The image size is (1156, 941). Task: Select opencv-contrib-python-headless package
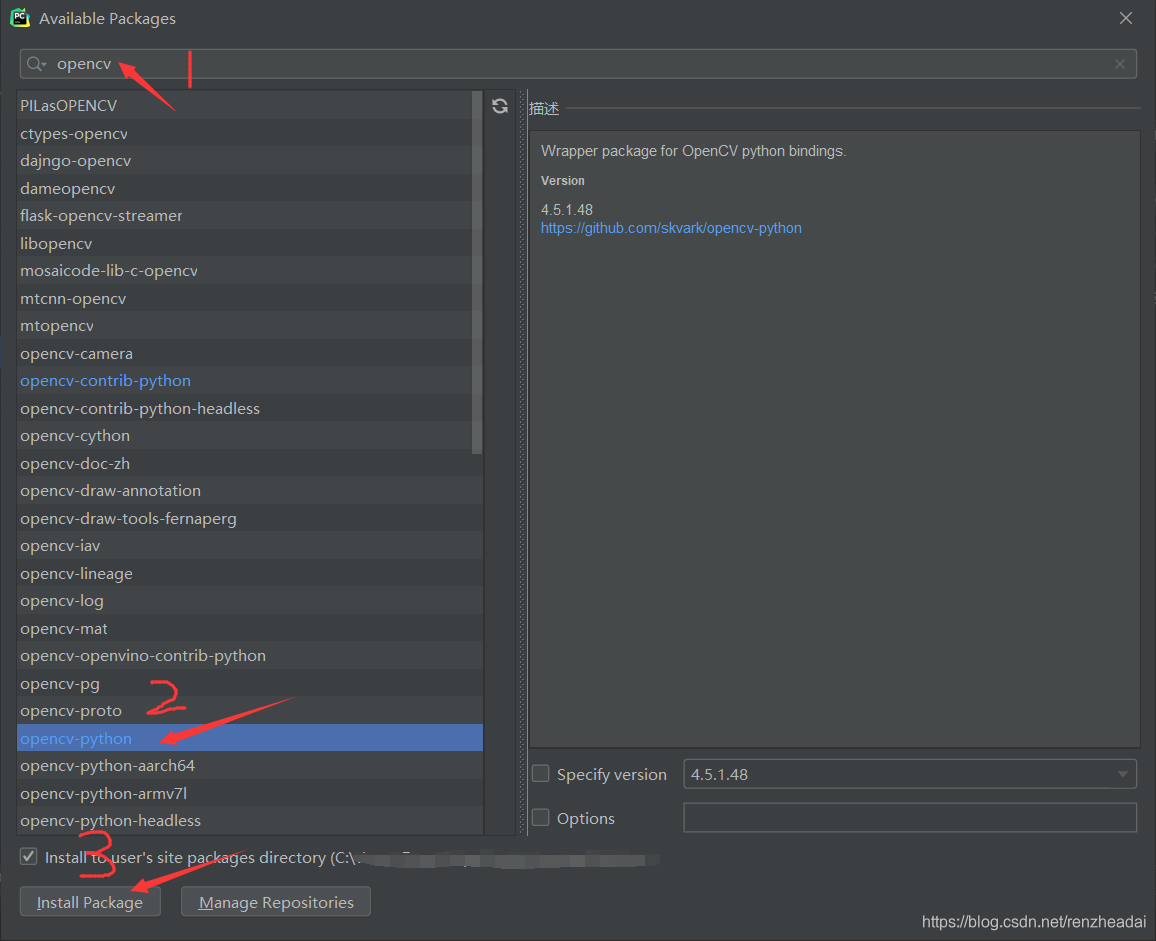tap(250, 409)
